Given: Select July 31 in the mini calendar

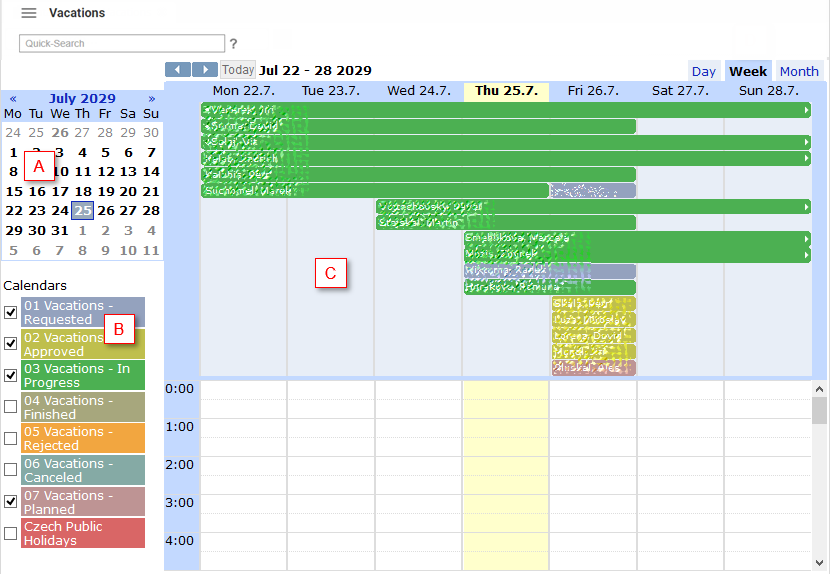Looking at the screenshot, I should click(59, 229).
